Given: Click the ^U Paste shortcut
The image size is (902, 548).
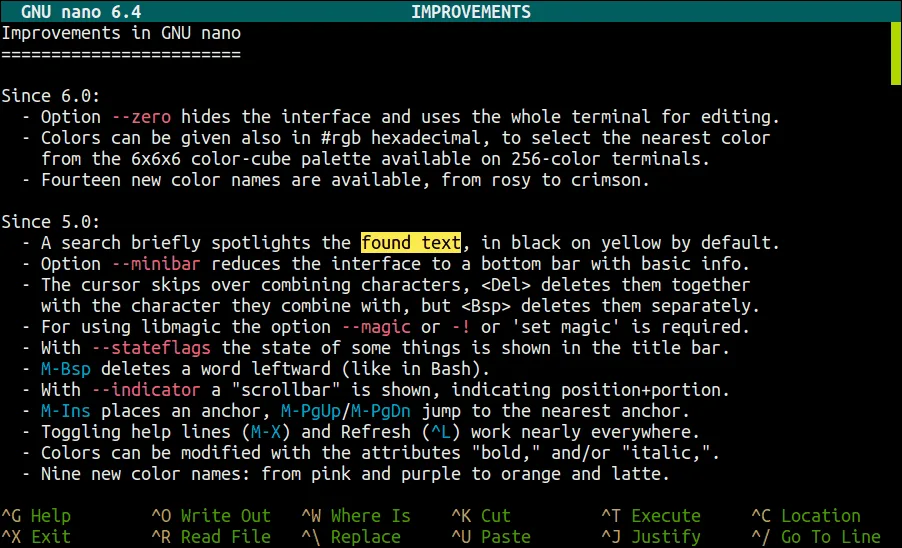Looking at the screenshot, I should tap(491, 536).
